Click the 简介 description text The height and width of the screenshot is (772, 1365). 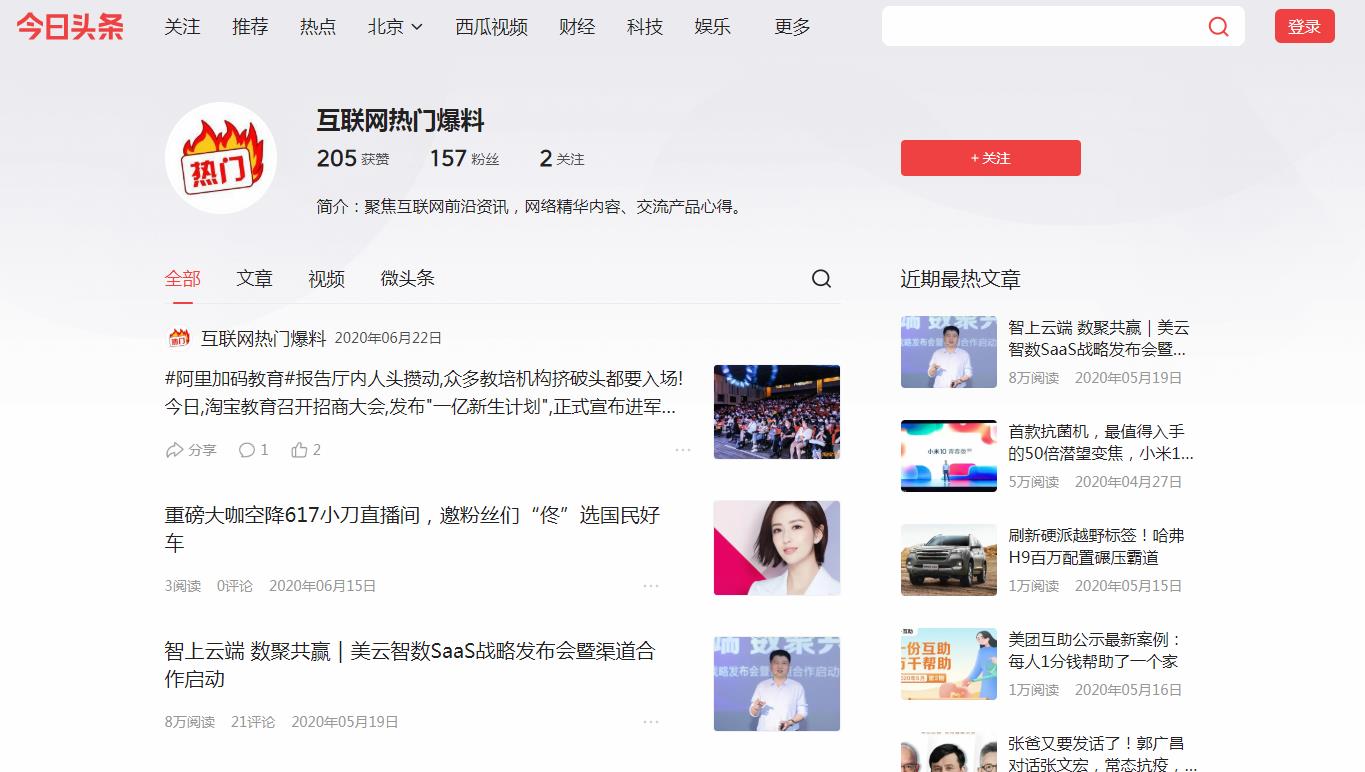click(x=531, y=207)
